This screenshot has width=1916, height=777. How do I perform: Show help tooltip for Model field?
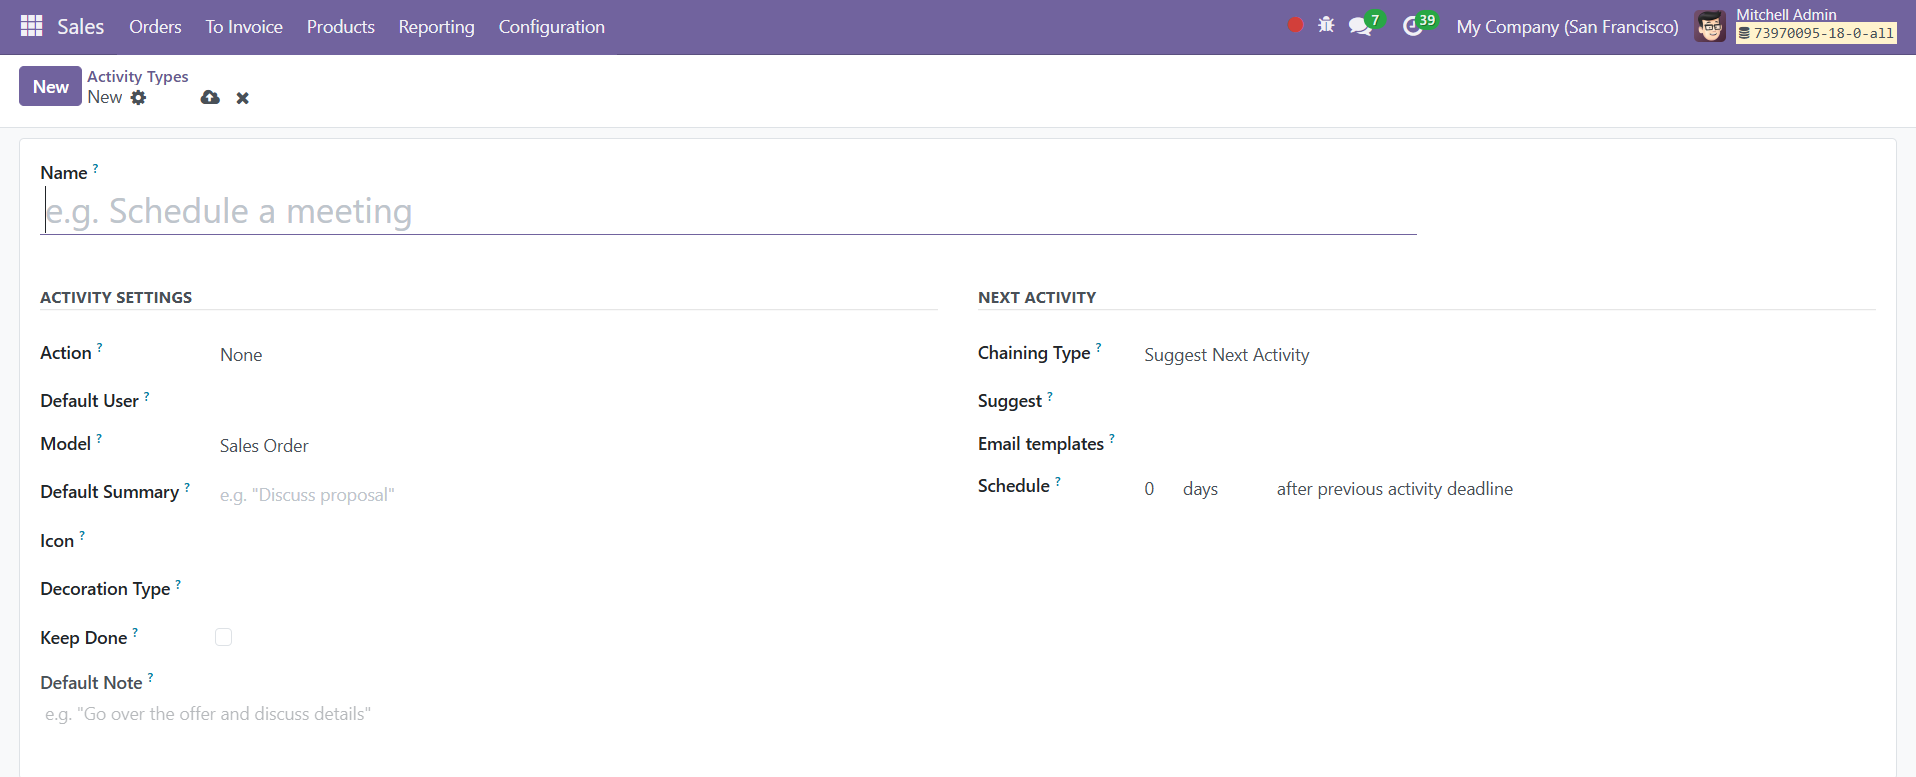pos(99,439)
